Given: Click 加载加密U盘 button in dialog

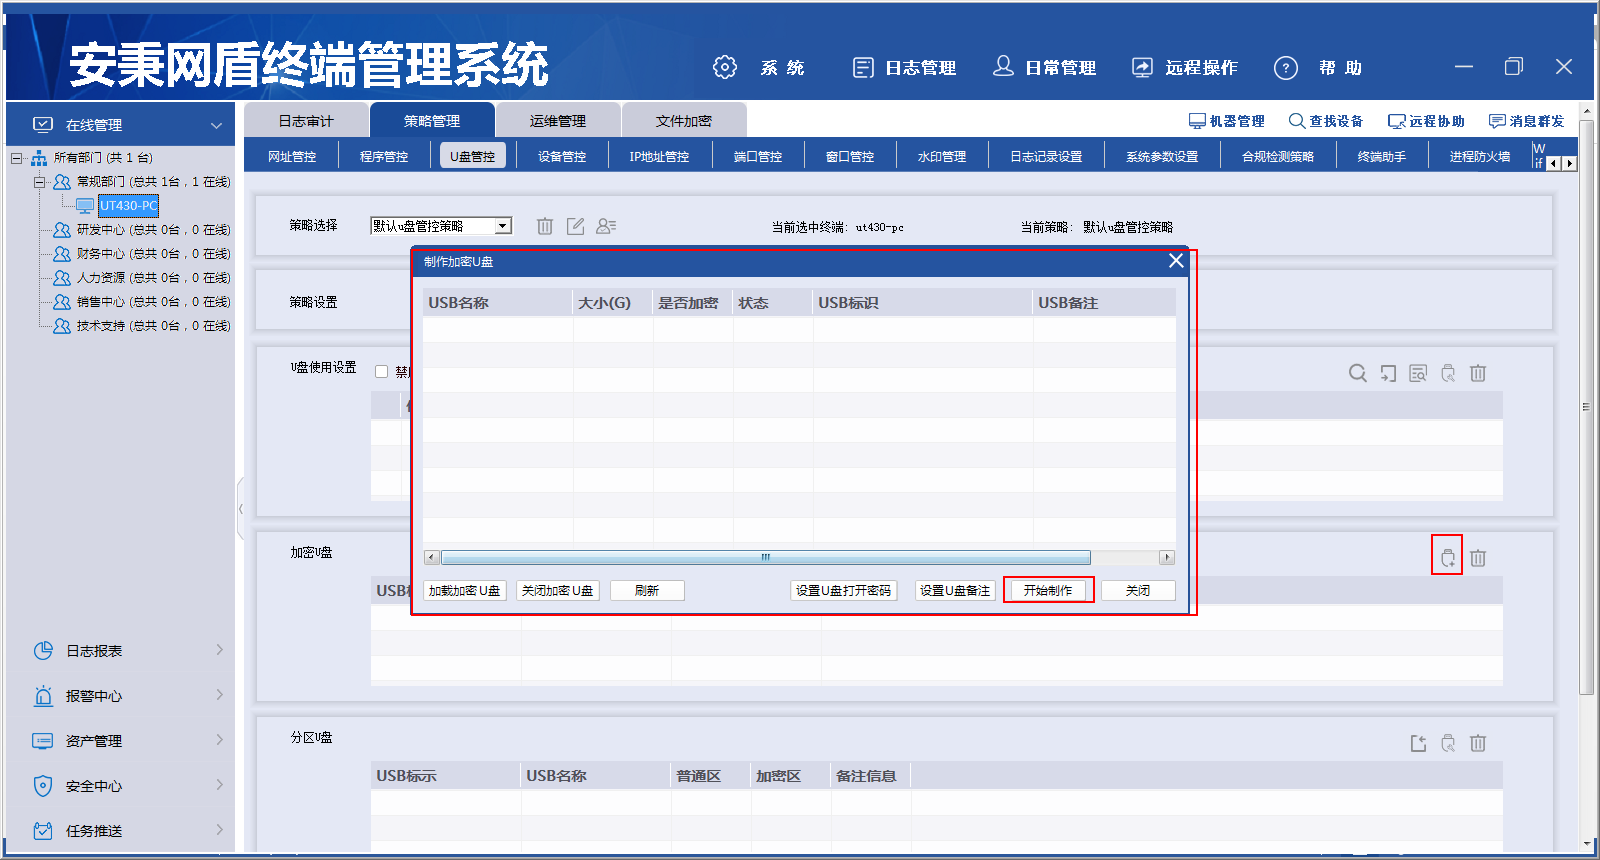Looking at the screenshot, I should (465, 591).
